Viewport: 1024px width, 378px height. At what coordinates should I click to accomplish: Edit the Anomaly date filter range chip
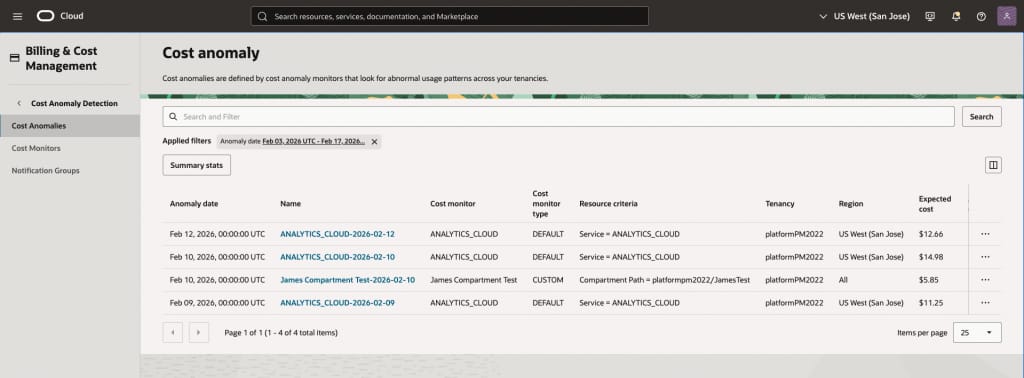pyautogui.click(x=313, y=141)
